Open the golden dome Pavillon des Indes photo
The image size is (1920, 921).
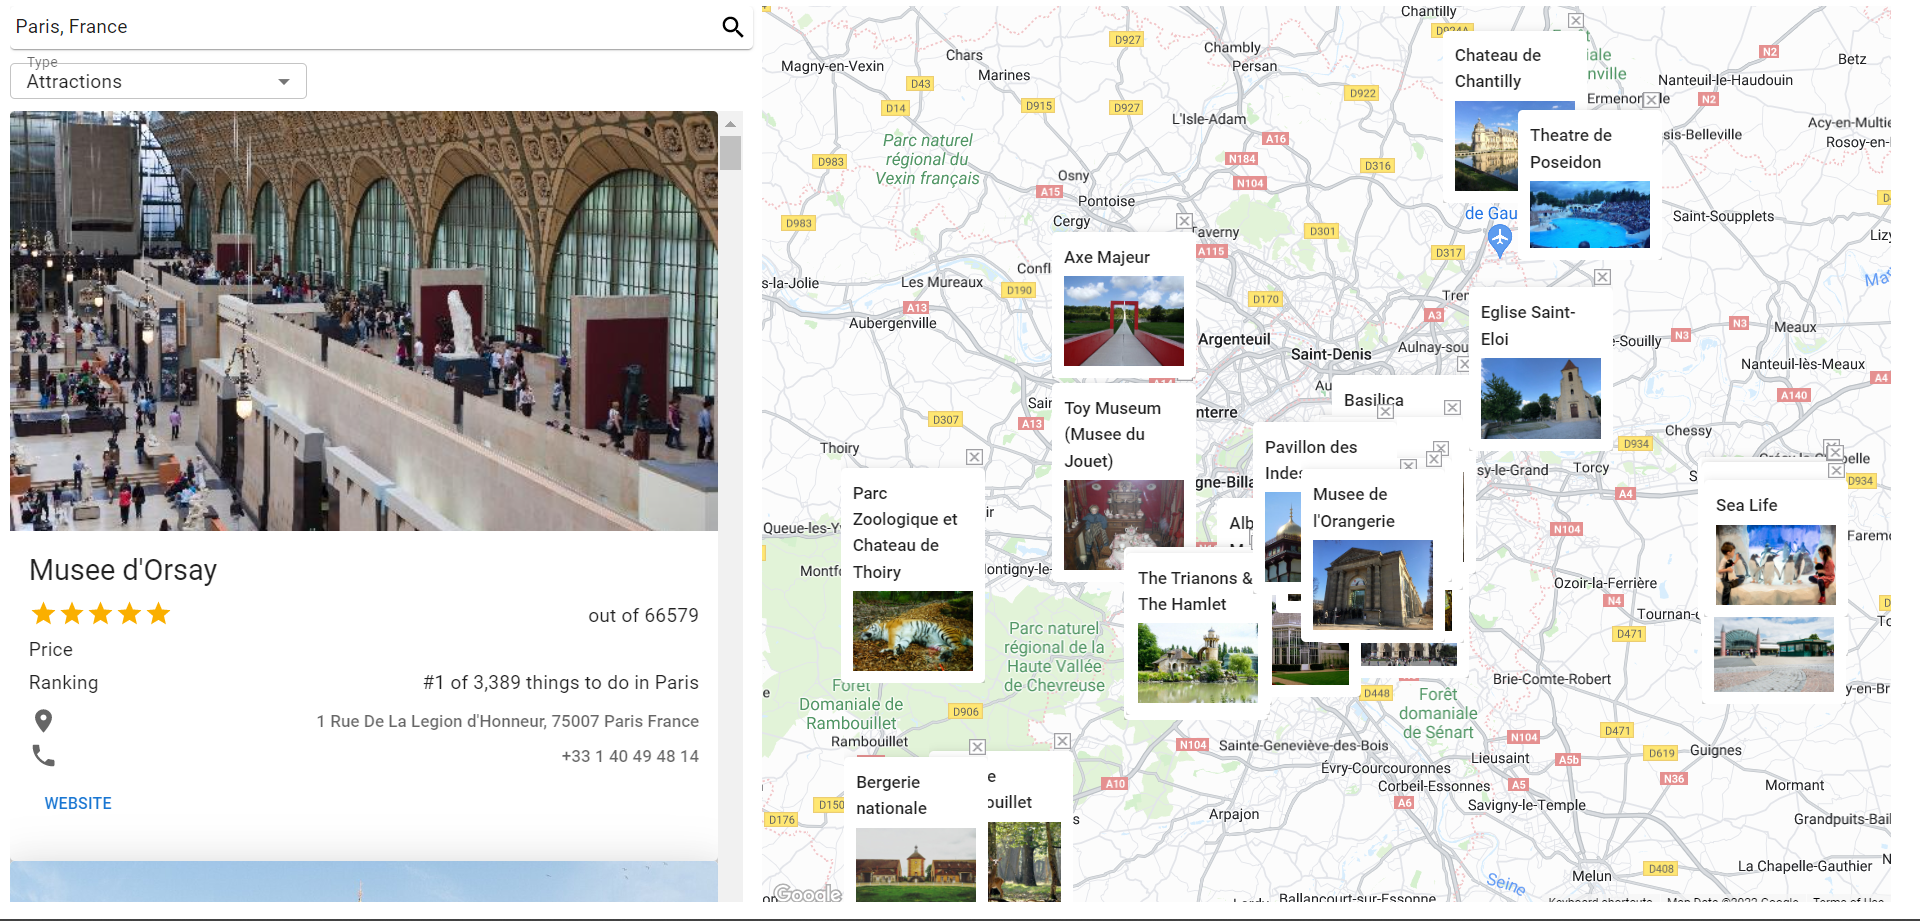(x=1283, y=537)
